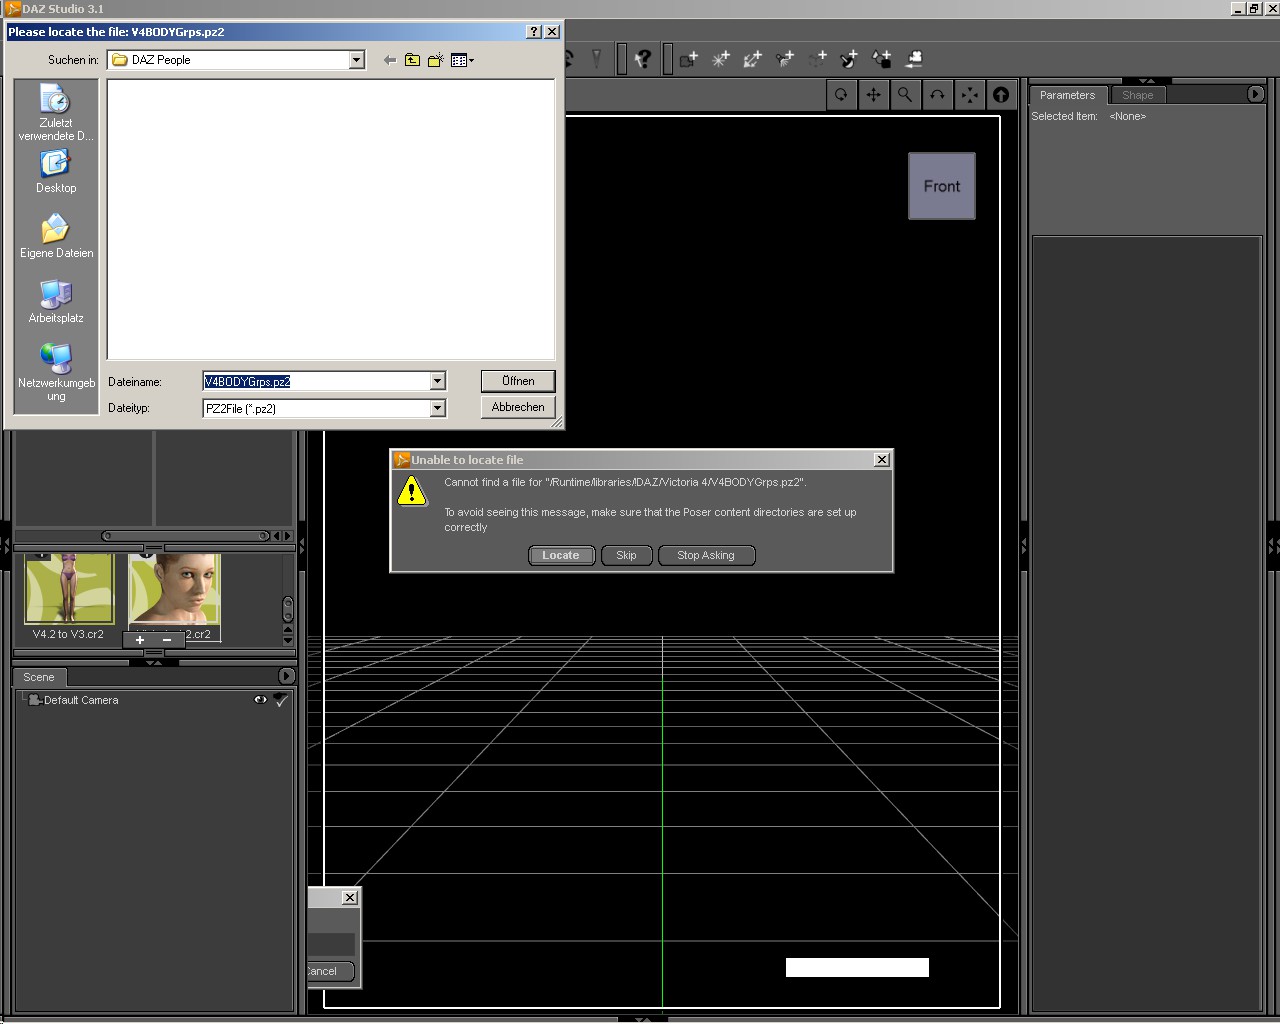Viewport: 1280px width, 1024px height.
Task: Open Zuletzt verwendete Dokumente shortcut
Action: tap(56, 112)
